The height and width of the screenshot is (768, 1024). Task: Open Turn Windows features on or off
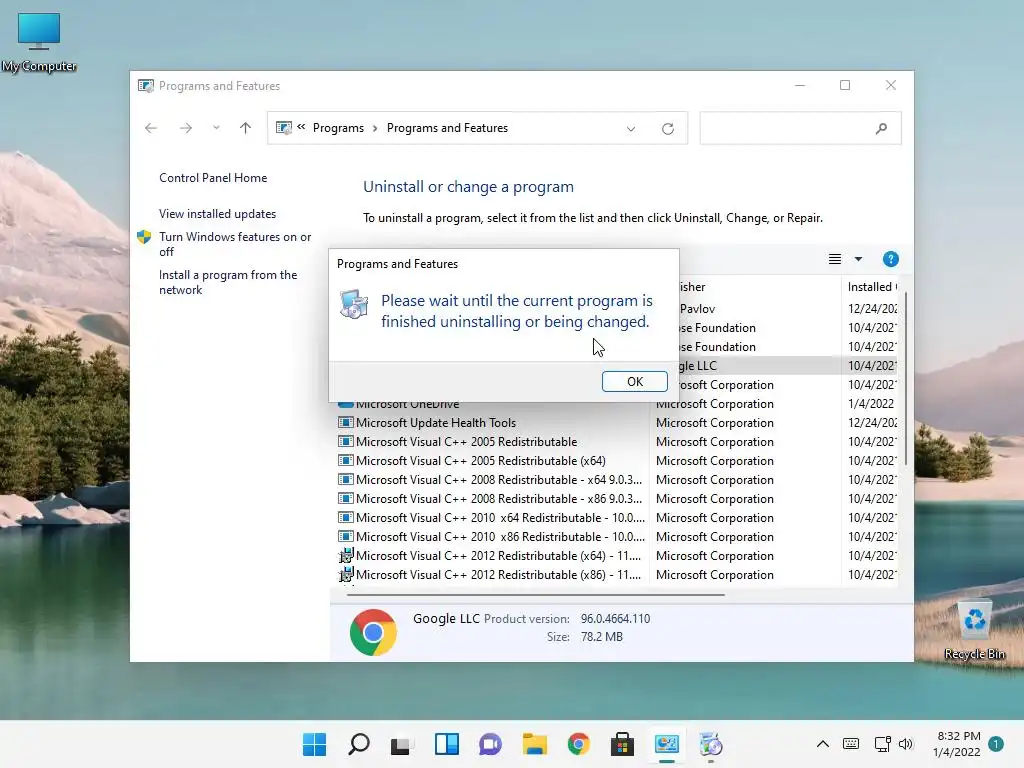235,244
